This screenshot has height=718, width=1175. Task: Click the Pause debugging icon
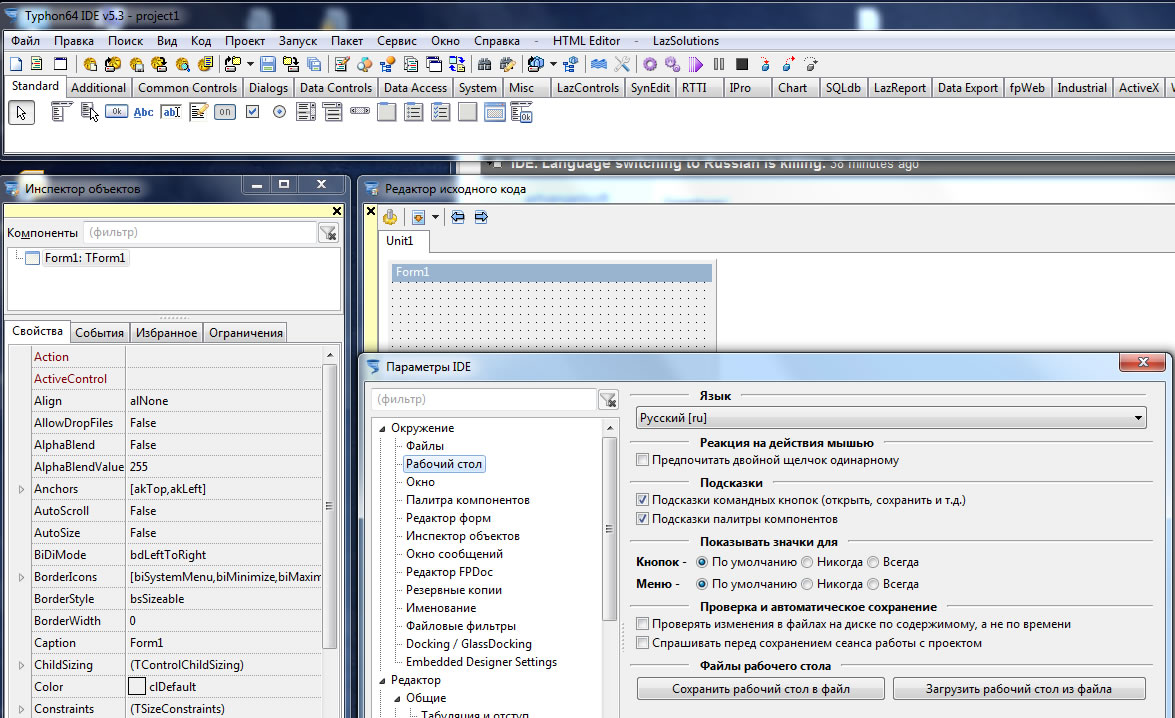[719, 64]
